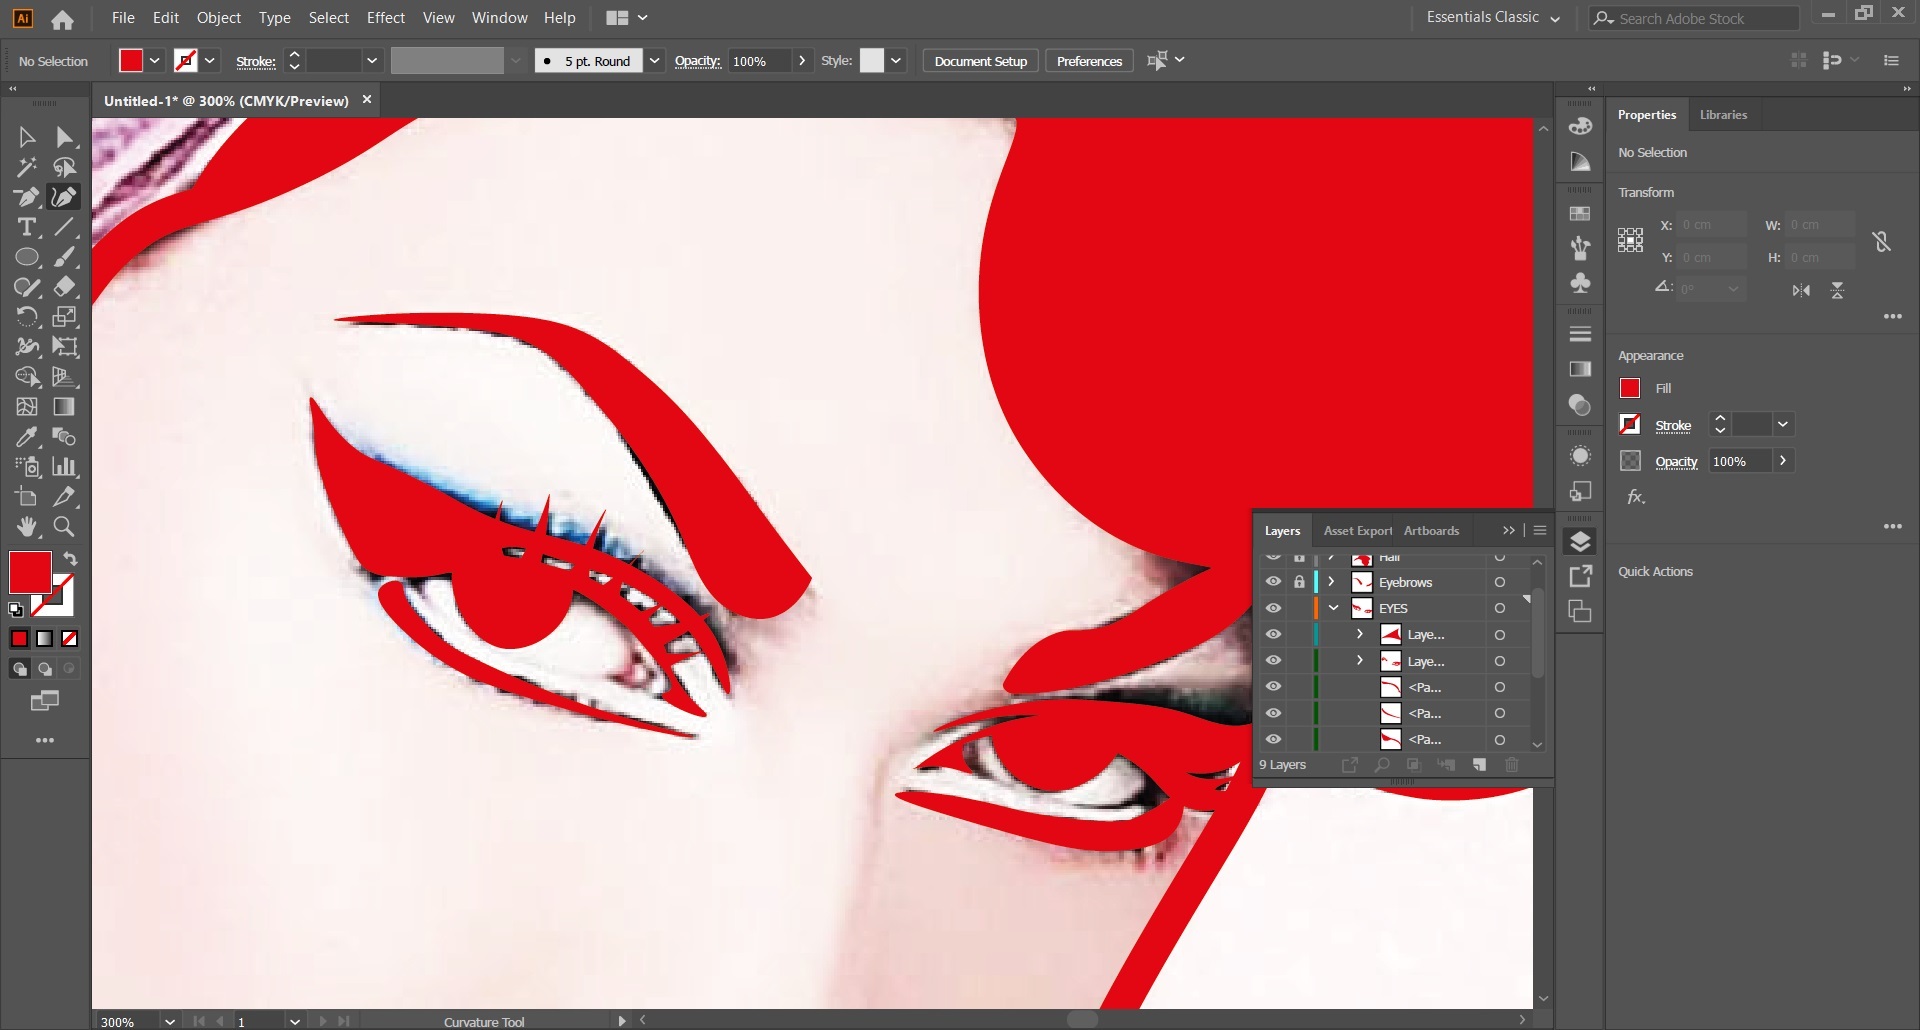Open stroke weight dropdown in Properties

pos(1783,425)
